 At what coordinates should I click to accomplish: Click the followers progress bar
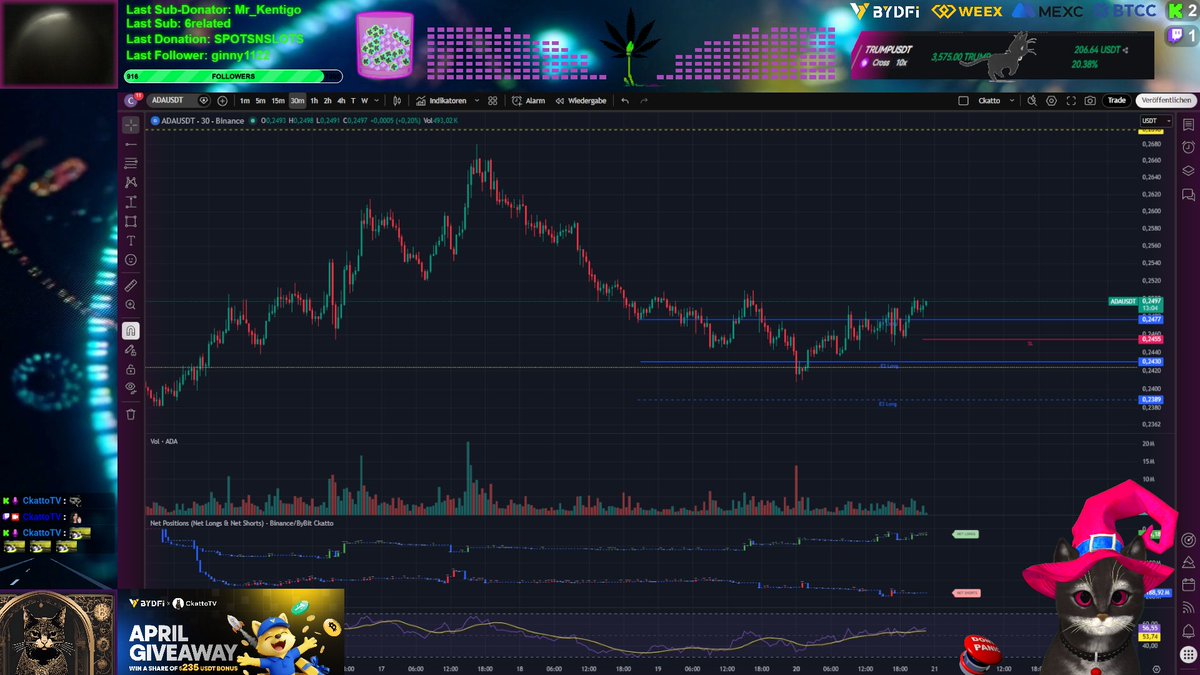(233, 75)
